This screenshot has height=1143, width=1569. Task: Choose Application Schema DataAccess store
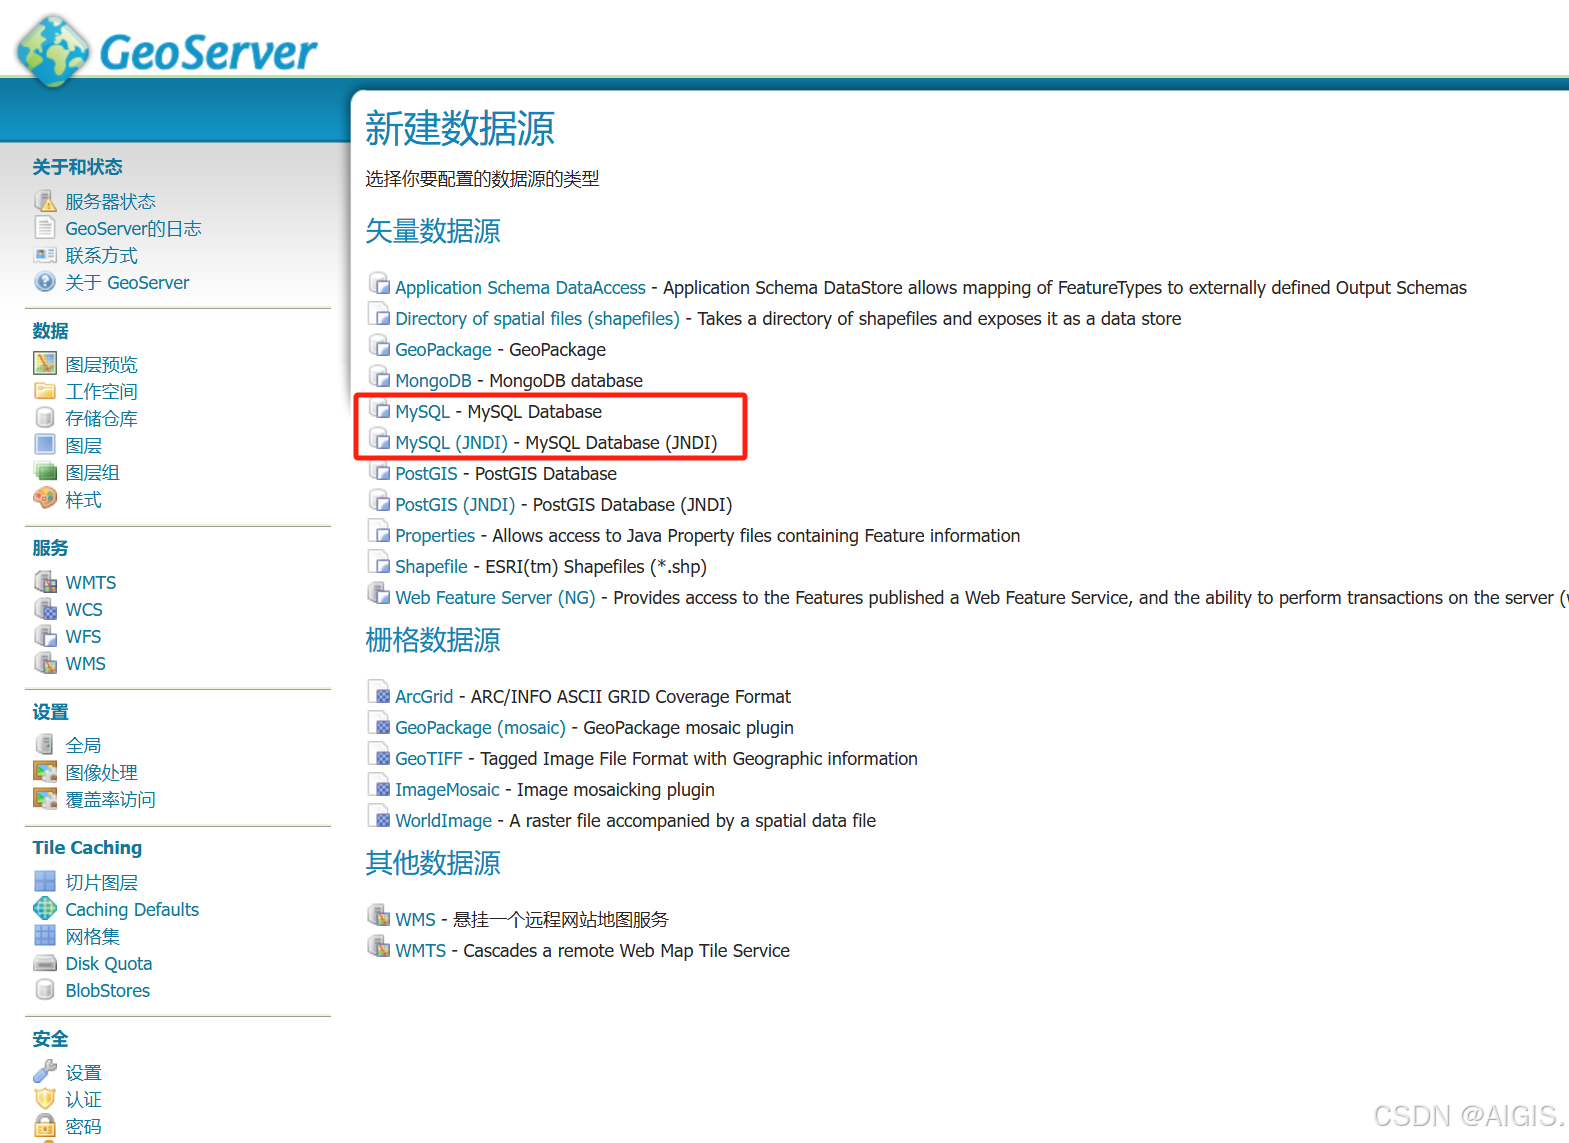tap(520, 288)
